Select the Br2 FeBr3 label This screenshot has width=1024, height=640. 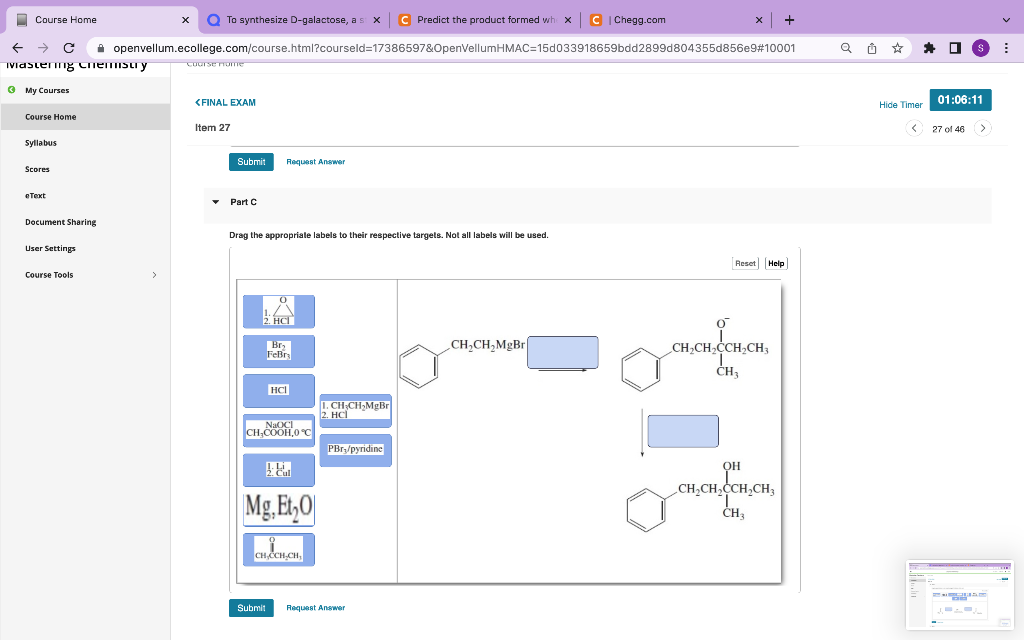pos(279,351)
